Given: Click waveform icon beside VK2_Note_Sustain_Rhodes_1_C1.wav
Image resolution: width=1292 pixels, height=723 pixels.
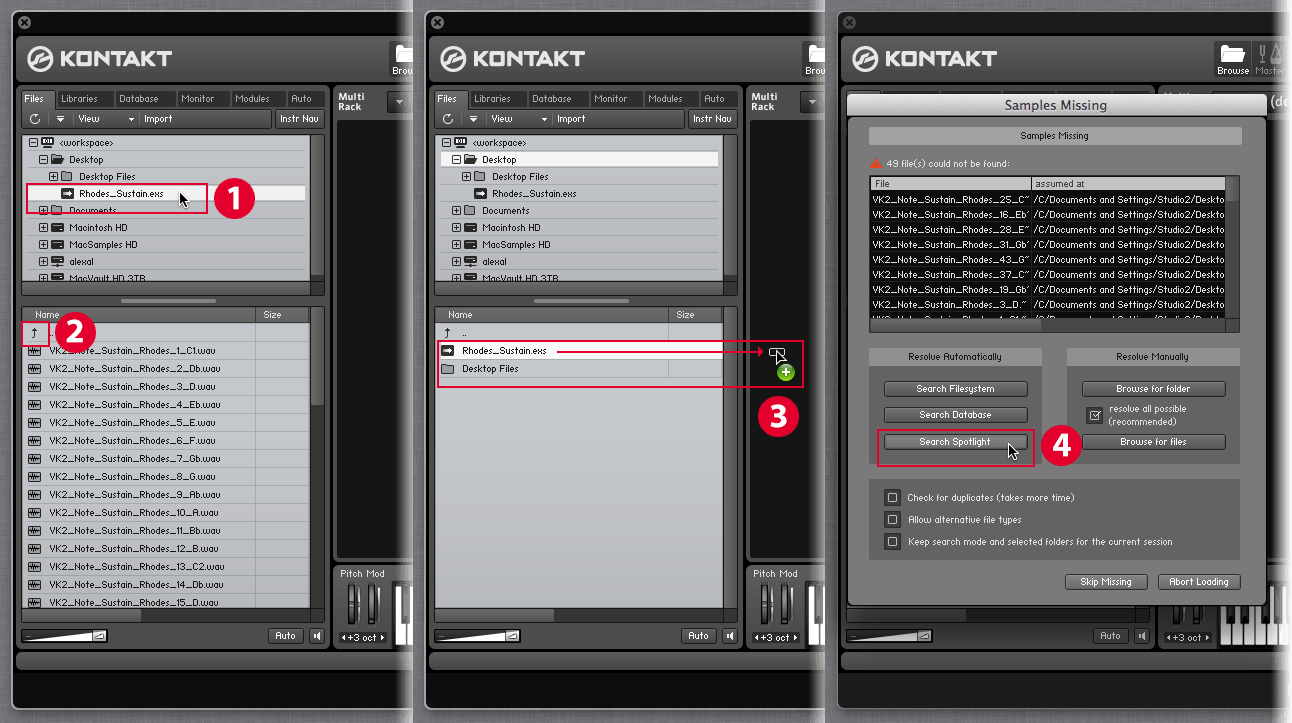Looking at the screenshot, I should 35,351.
